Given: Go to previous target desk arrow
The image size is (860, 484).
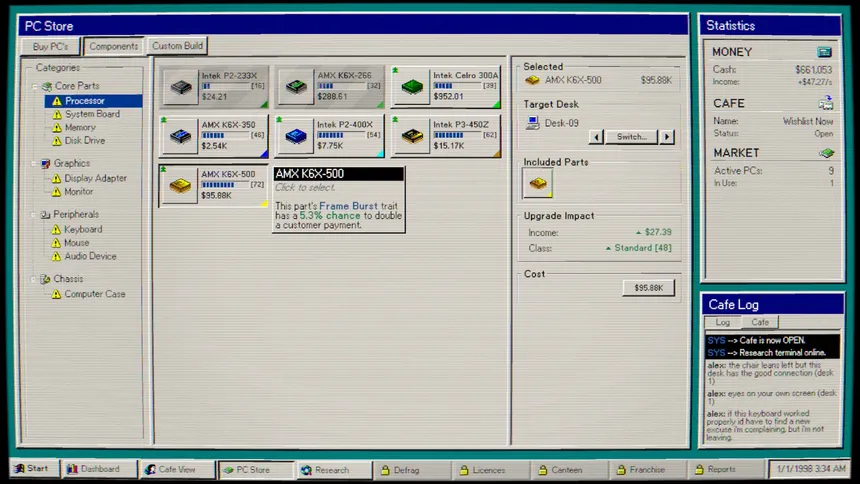Looking at the screenshot, I should [596, 137].
